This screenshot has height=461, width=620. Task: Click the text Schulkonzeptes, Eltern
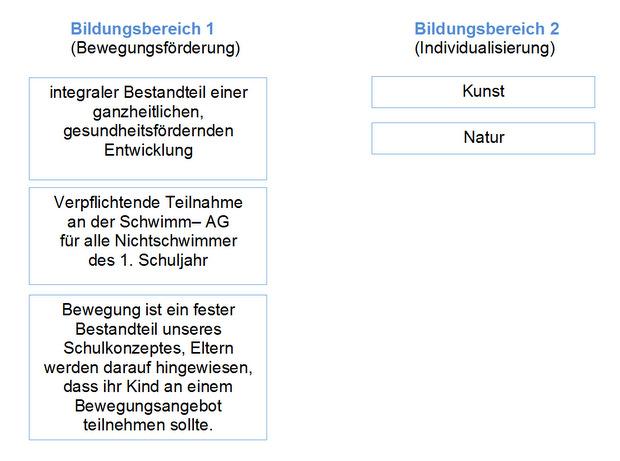pos(148,348)
